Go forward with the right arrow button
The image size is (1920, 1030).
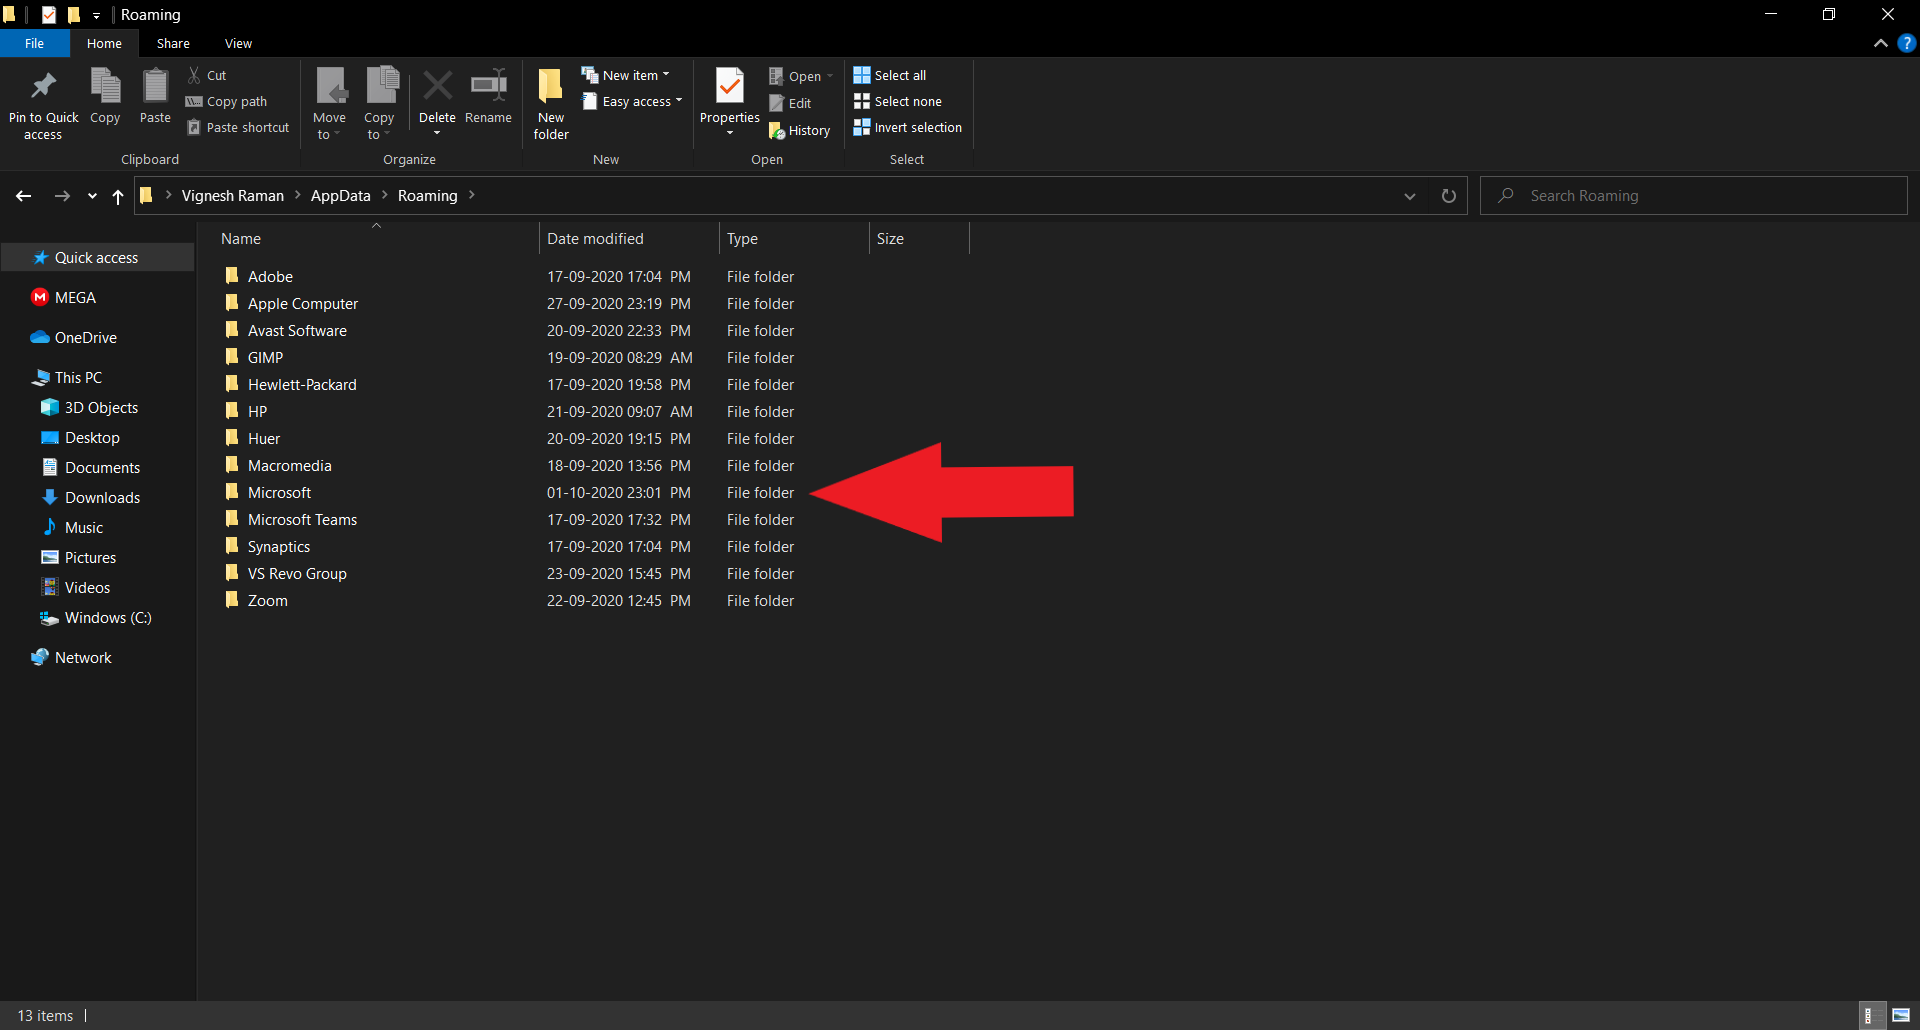(62, 196)
